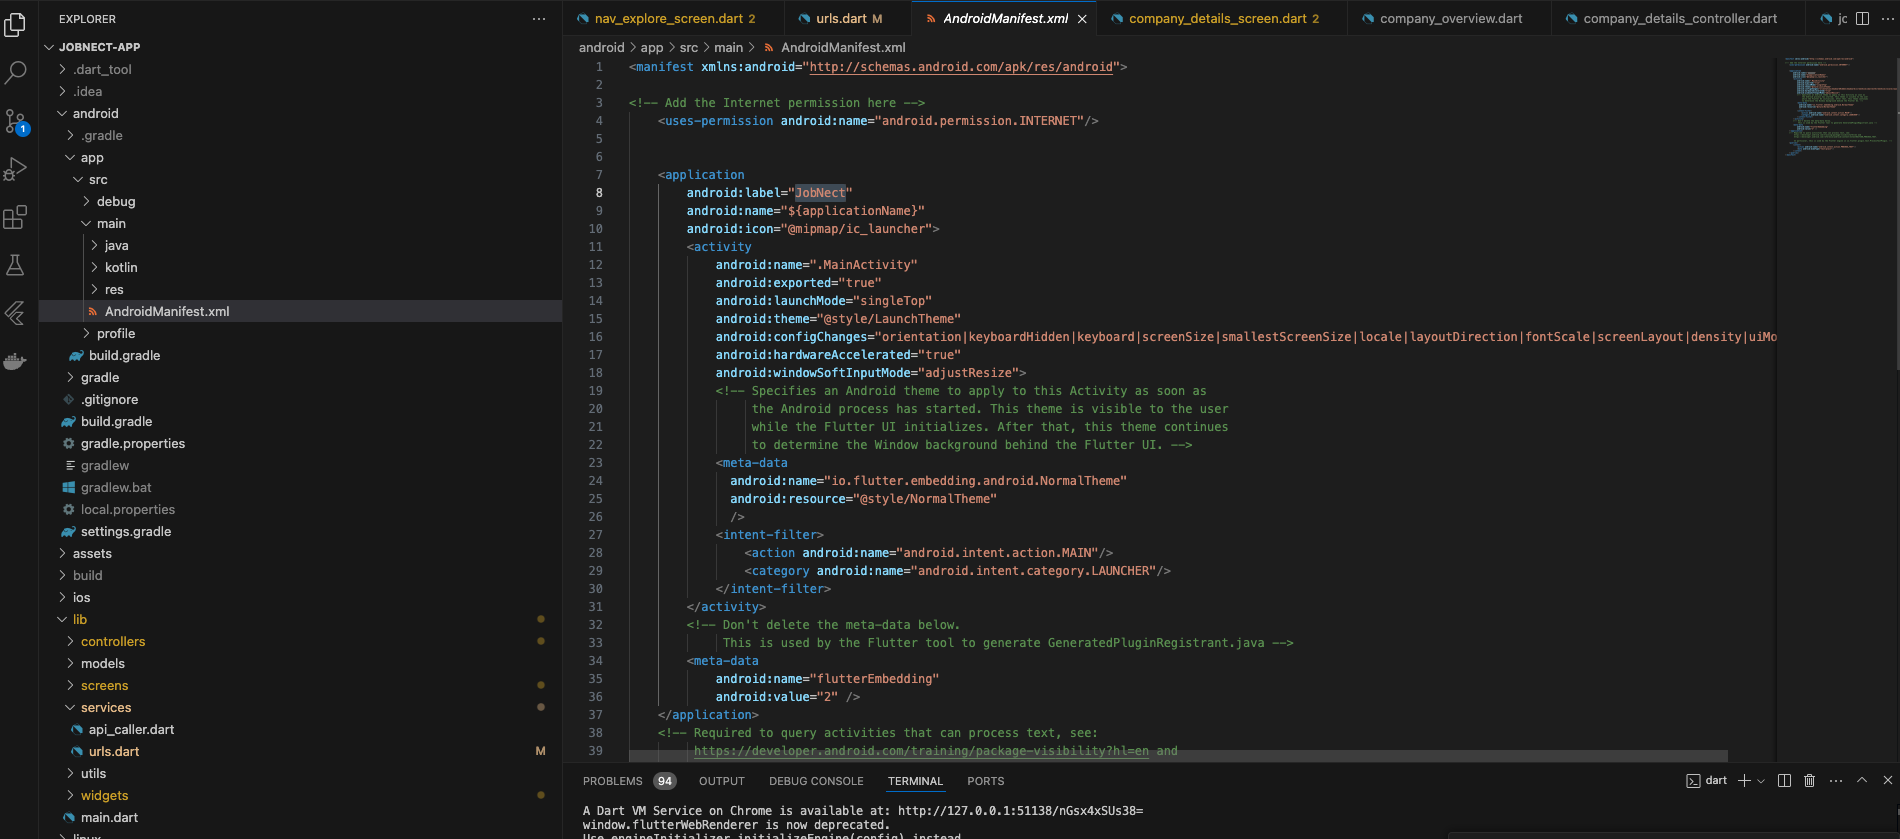This screenshot has width=1900, height=839.
Task: Split the terminal panel
Action: [x=1784, y=781]
